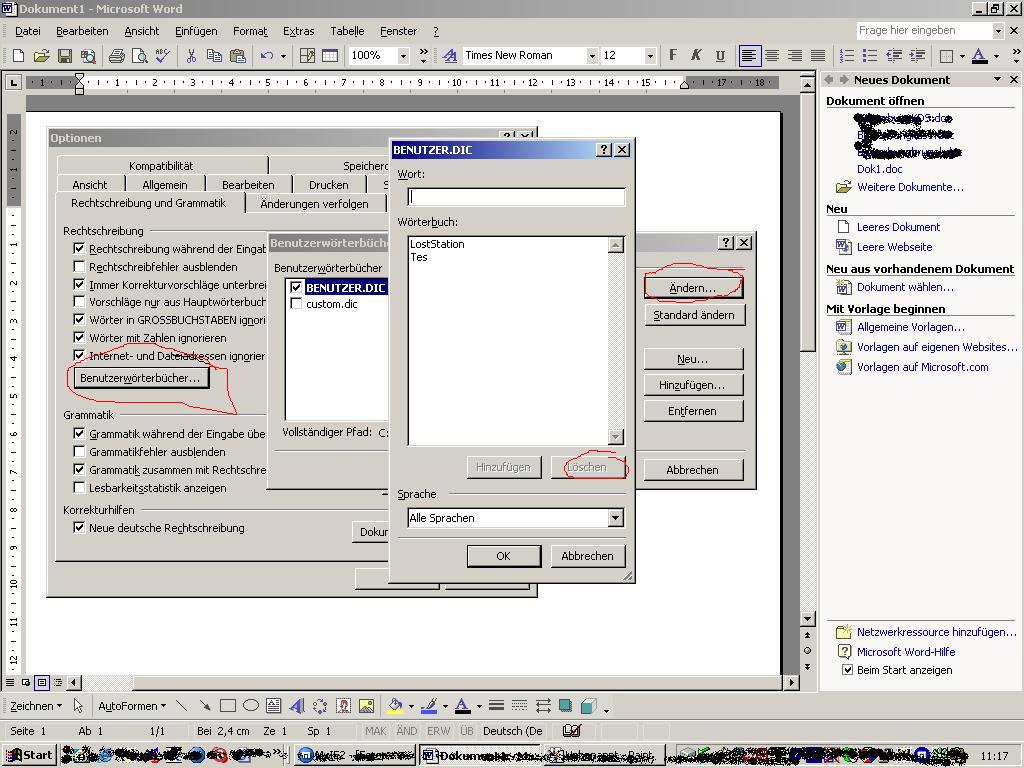The height and width of the screenshot is (768, 1024).
Task: Open the font size 12 dropdown
Action: pos(649,56)
